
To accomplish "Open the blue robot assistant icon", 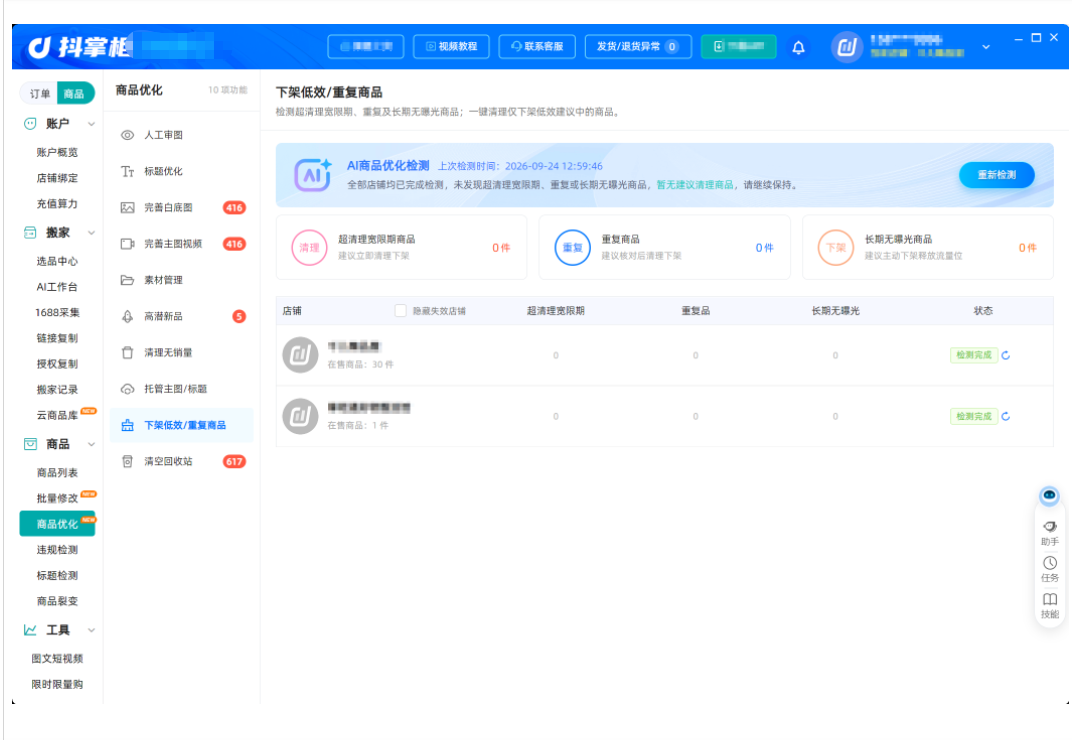I will (1049, 495).
